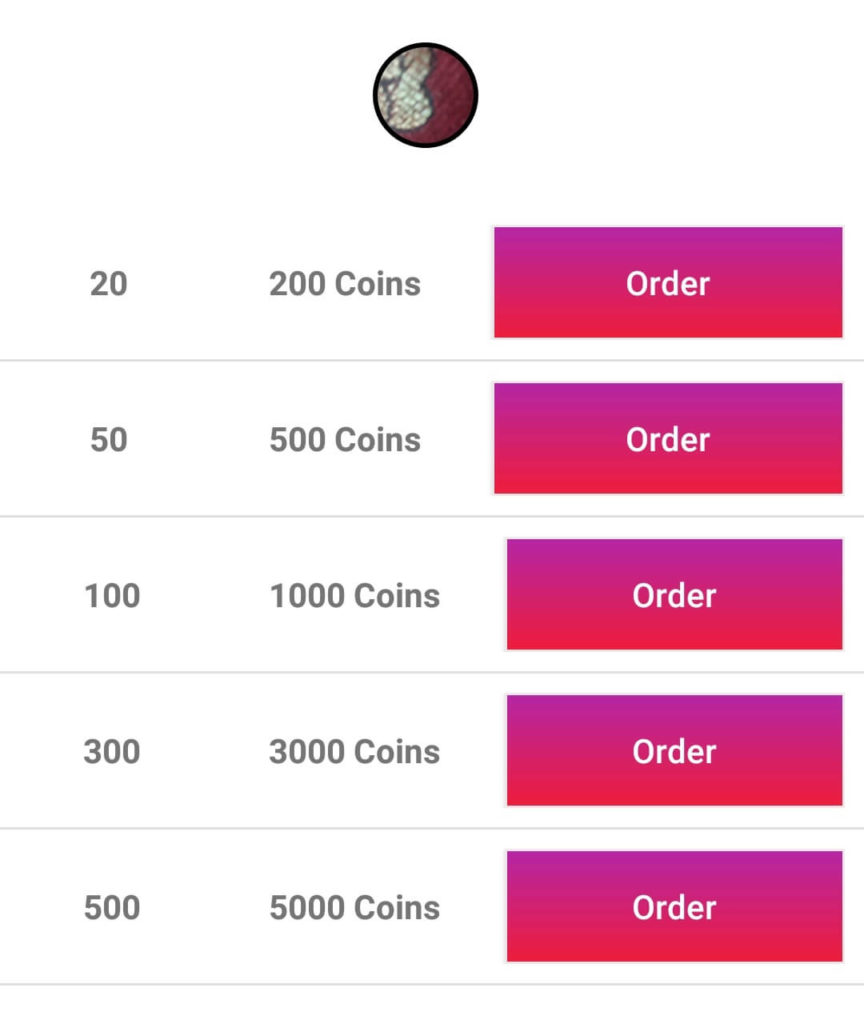The height and width of the screenshot is (1024, 864).
Task: Tap the "5000 Coins" price text
Action: click(355, 908)
